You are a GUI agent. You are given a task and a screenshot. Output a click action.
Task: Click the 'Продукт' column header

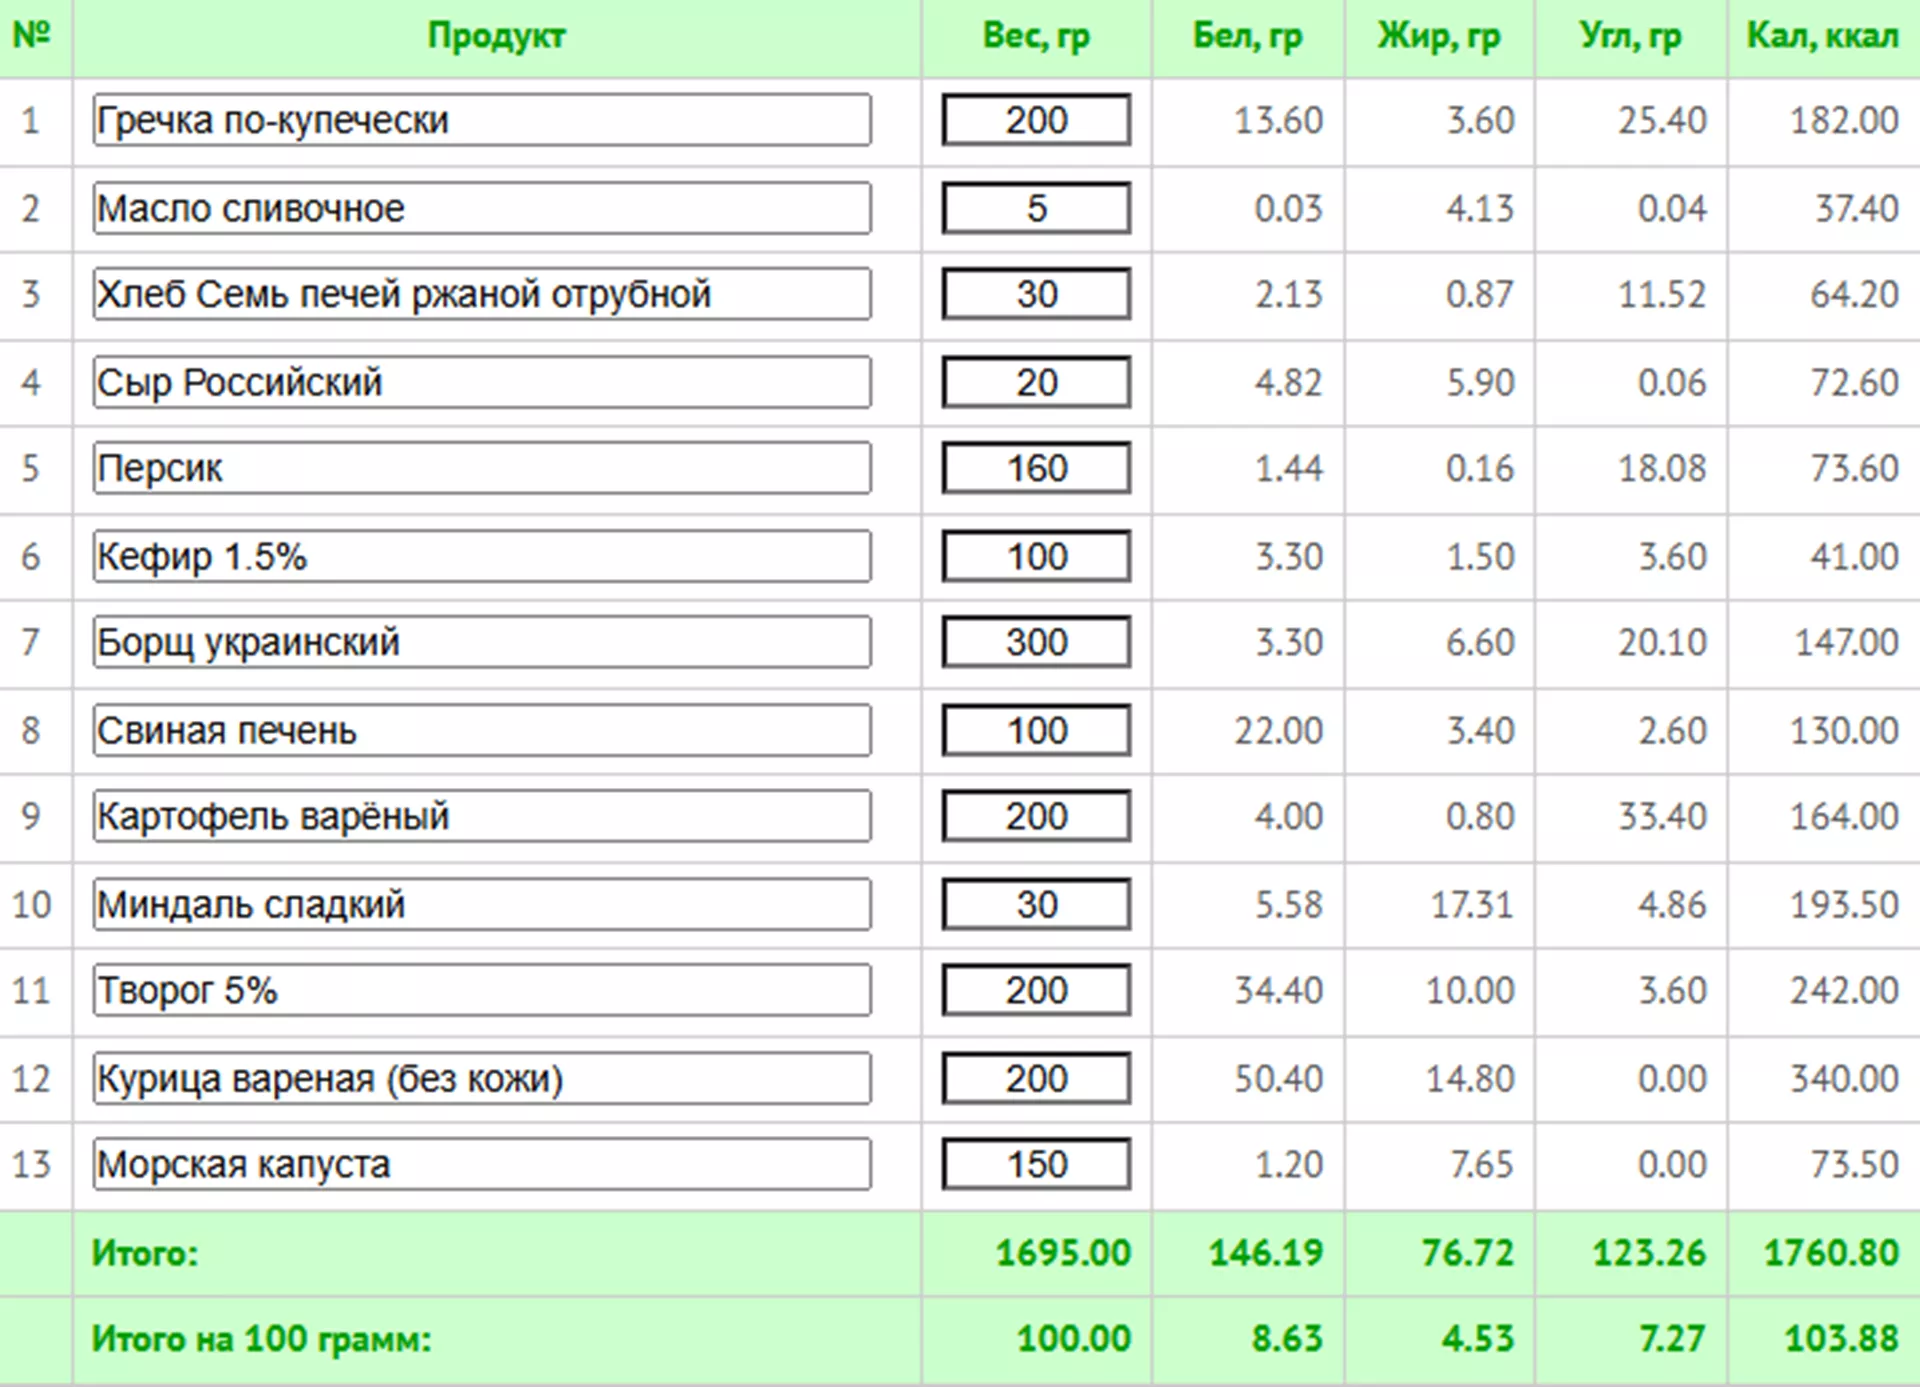coord(496,36)
